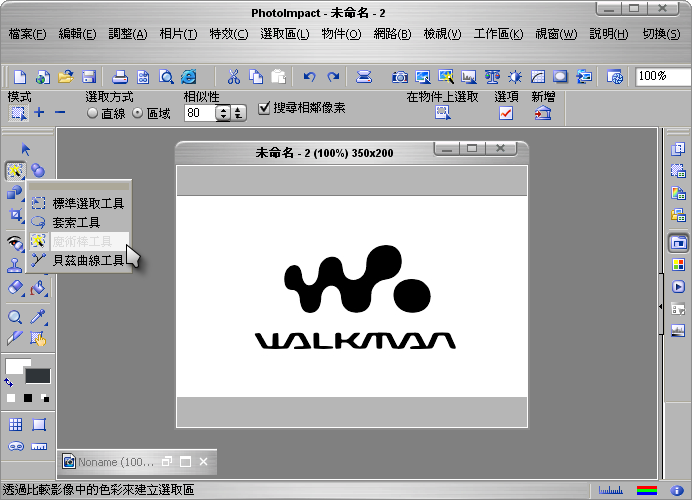The width and height of the screenshot is (692, 500).
Task: Open the 特效(C) menu
Action: (229, 34)
